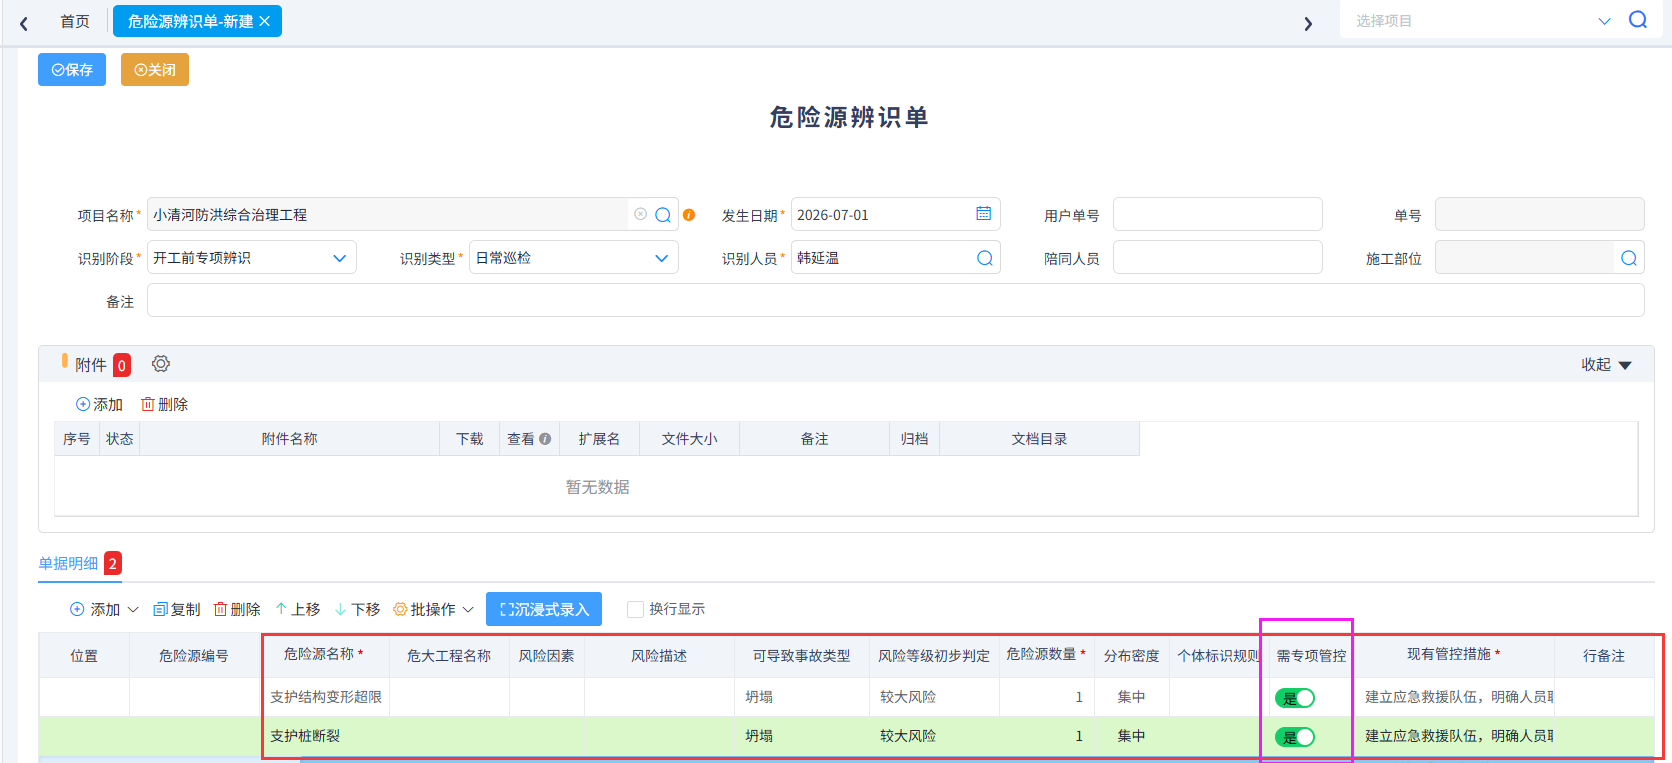Copy the selected detail row with 复制
The image size is (1672, 763).
point(176,609)
